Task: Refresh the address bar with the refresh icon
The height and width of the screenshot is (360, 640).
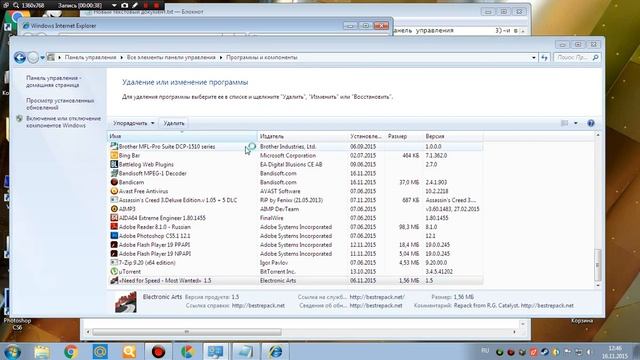Action: (544, 58)
